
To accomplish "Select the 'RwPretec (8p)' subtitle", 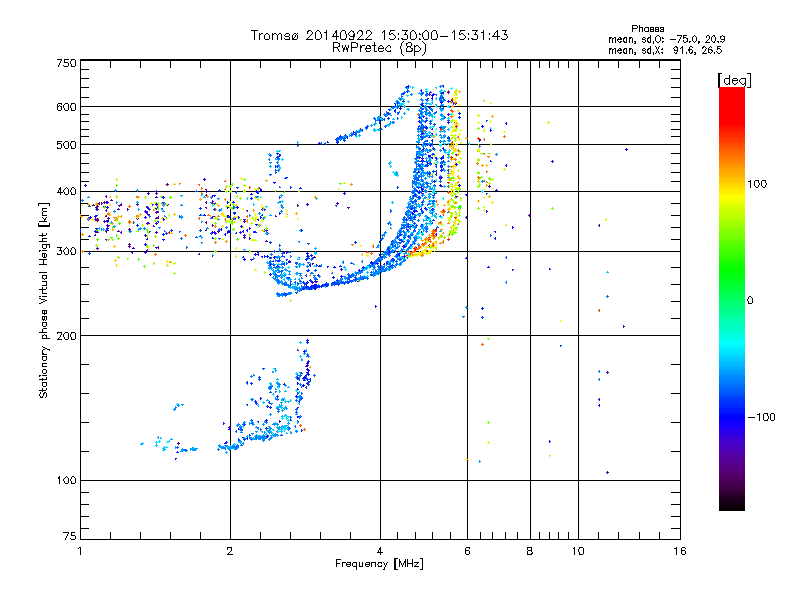I will [379, 48].
